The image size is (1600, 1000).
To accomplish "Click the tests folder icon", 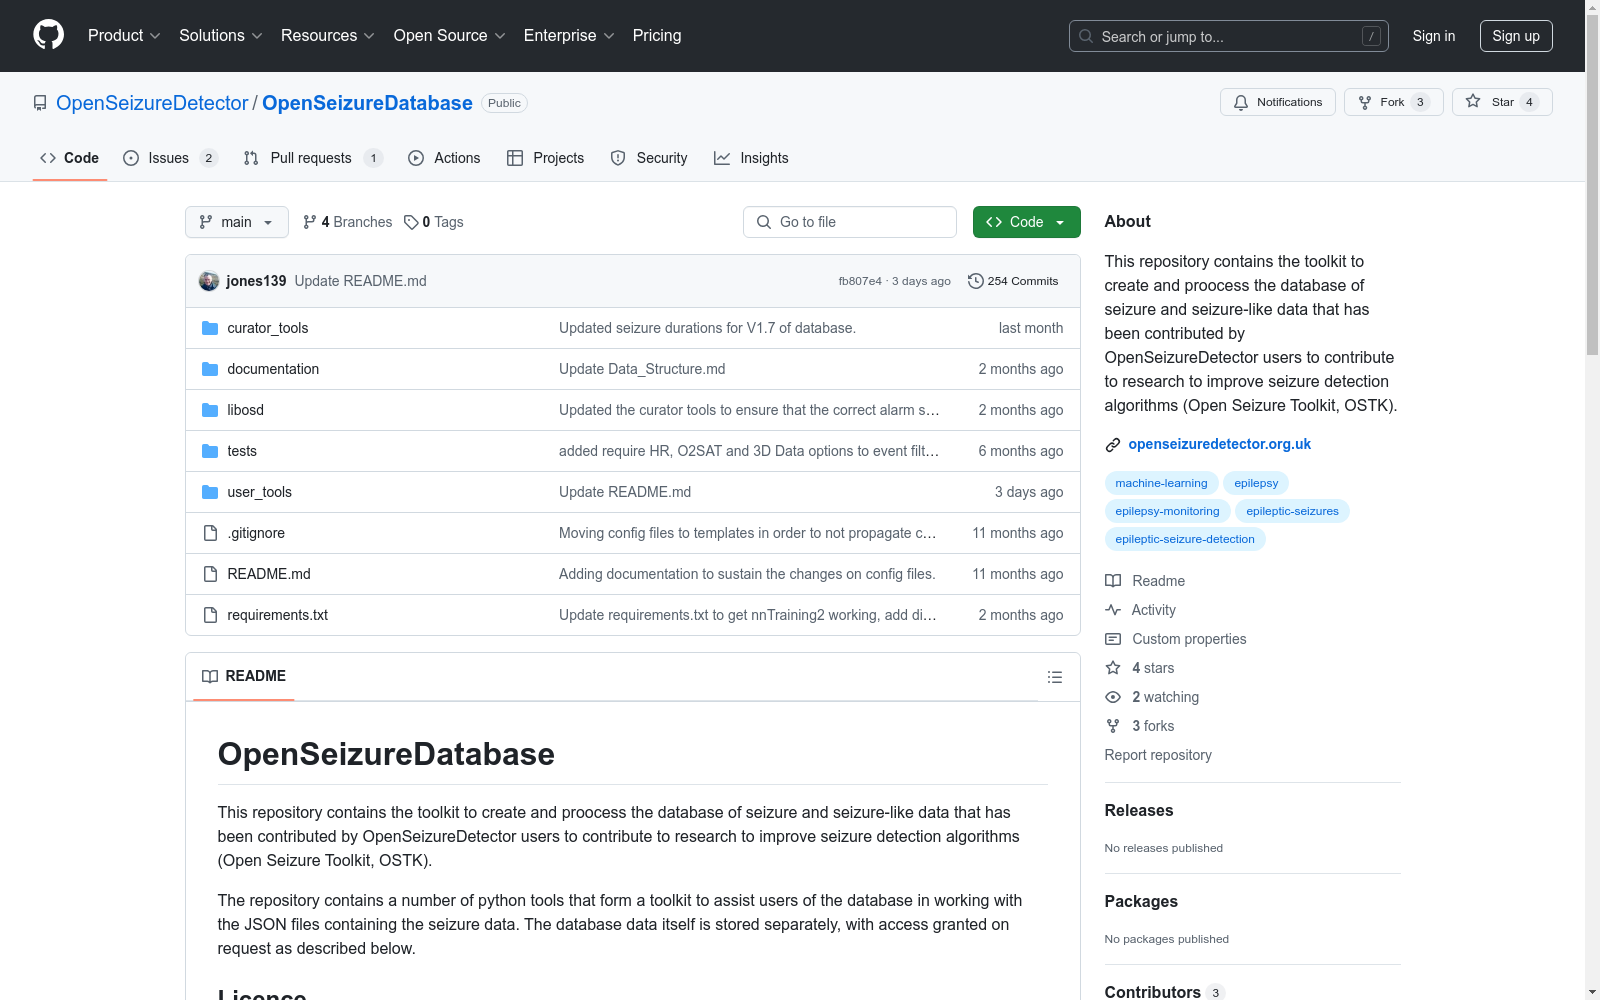I will (210, 451).
